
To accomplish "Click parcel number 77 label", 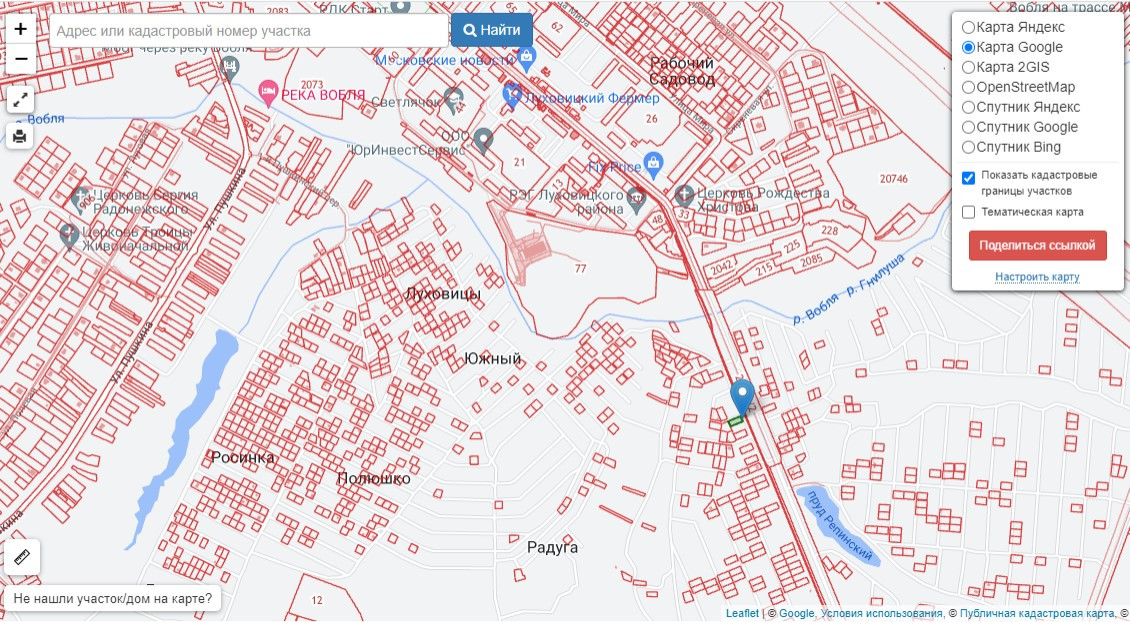I will click(x=581, y=269).
